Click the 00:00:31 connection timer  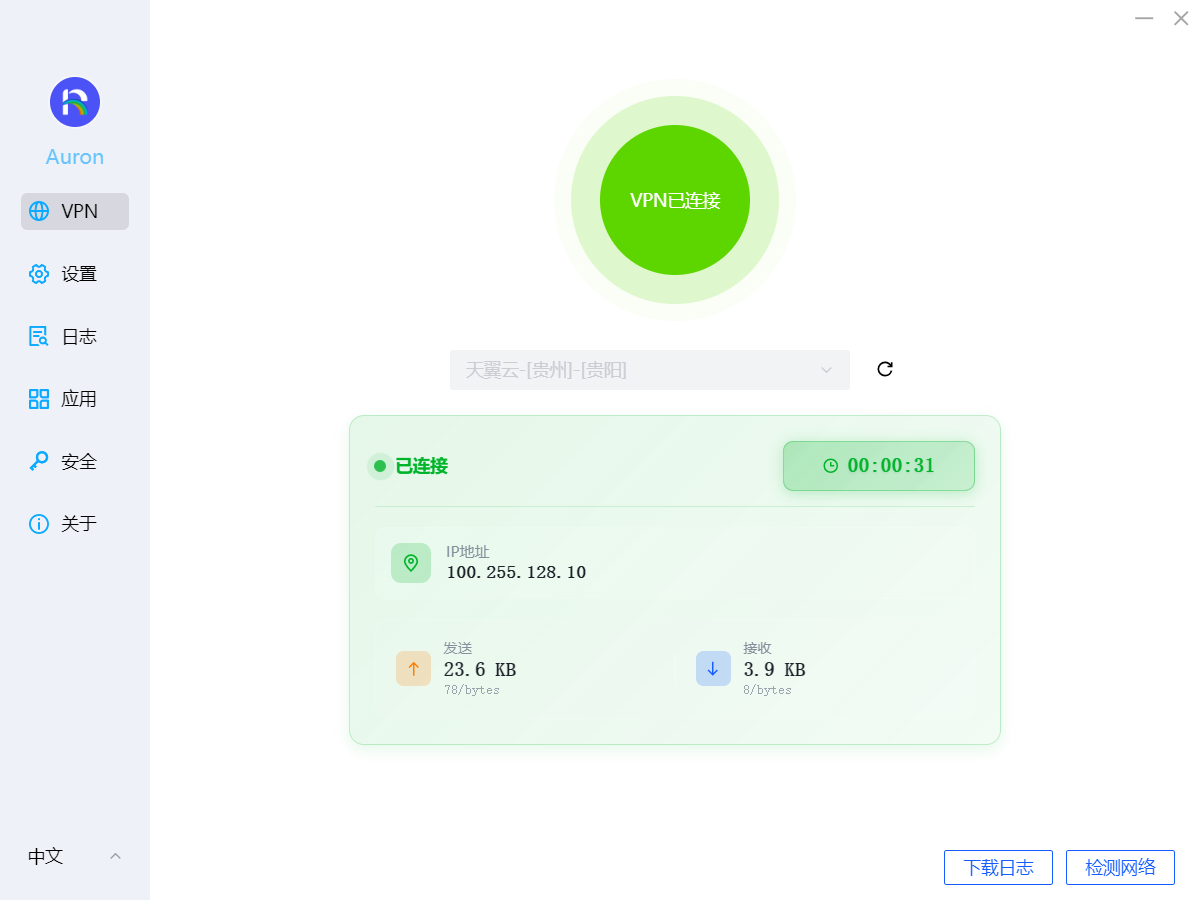click(x=879, y=466)
